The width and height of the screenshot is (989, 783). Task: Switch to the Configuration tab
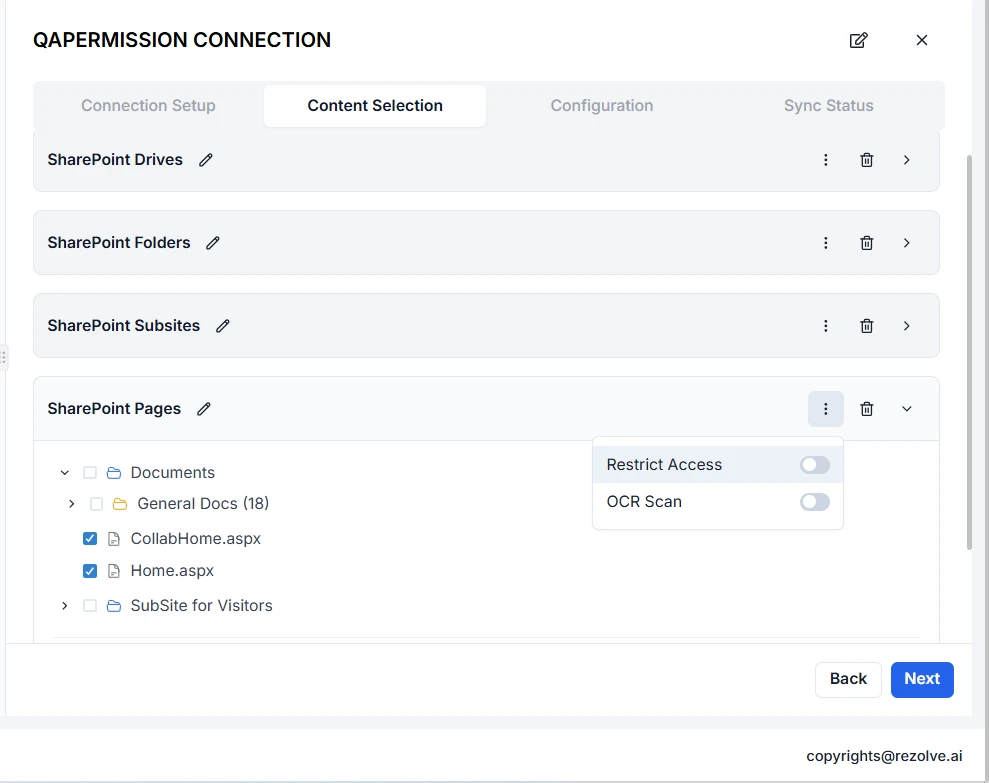pos(601,106)
